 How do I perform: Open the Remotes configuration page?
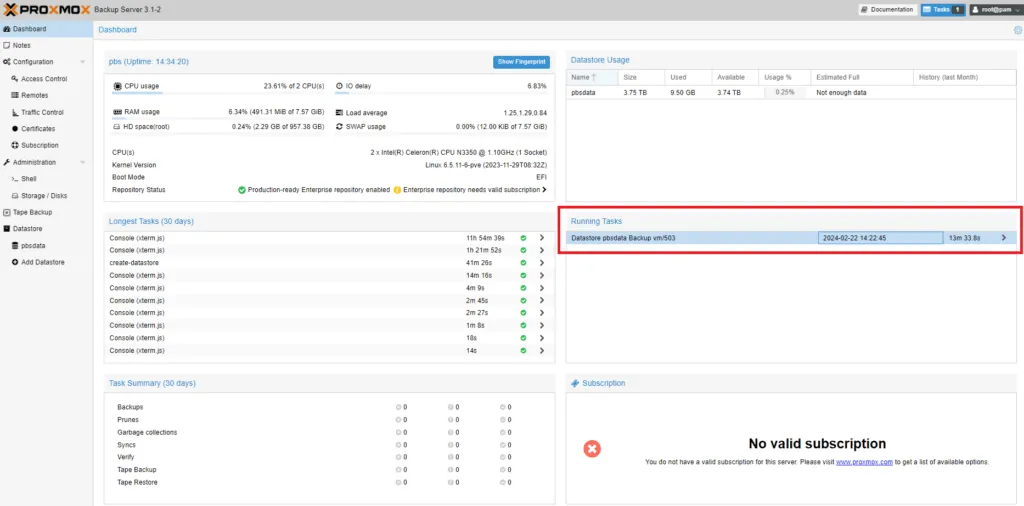[35, 95]
